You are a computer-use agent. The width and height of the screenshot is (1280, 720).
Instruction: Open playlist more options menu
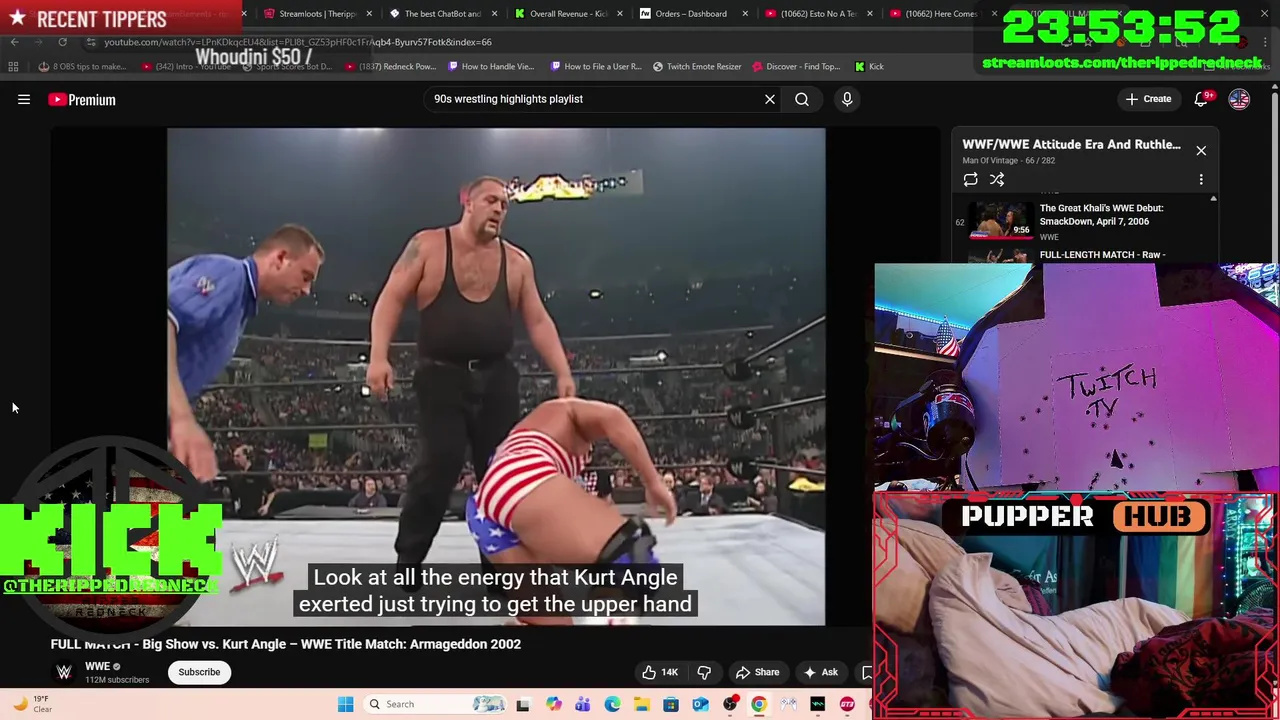1201,179
